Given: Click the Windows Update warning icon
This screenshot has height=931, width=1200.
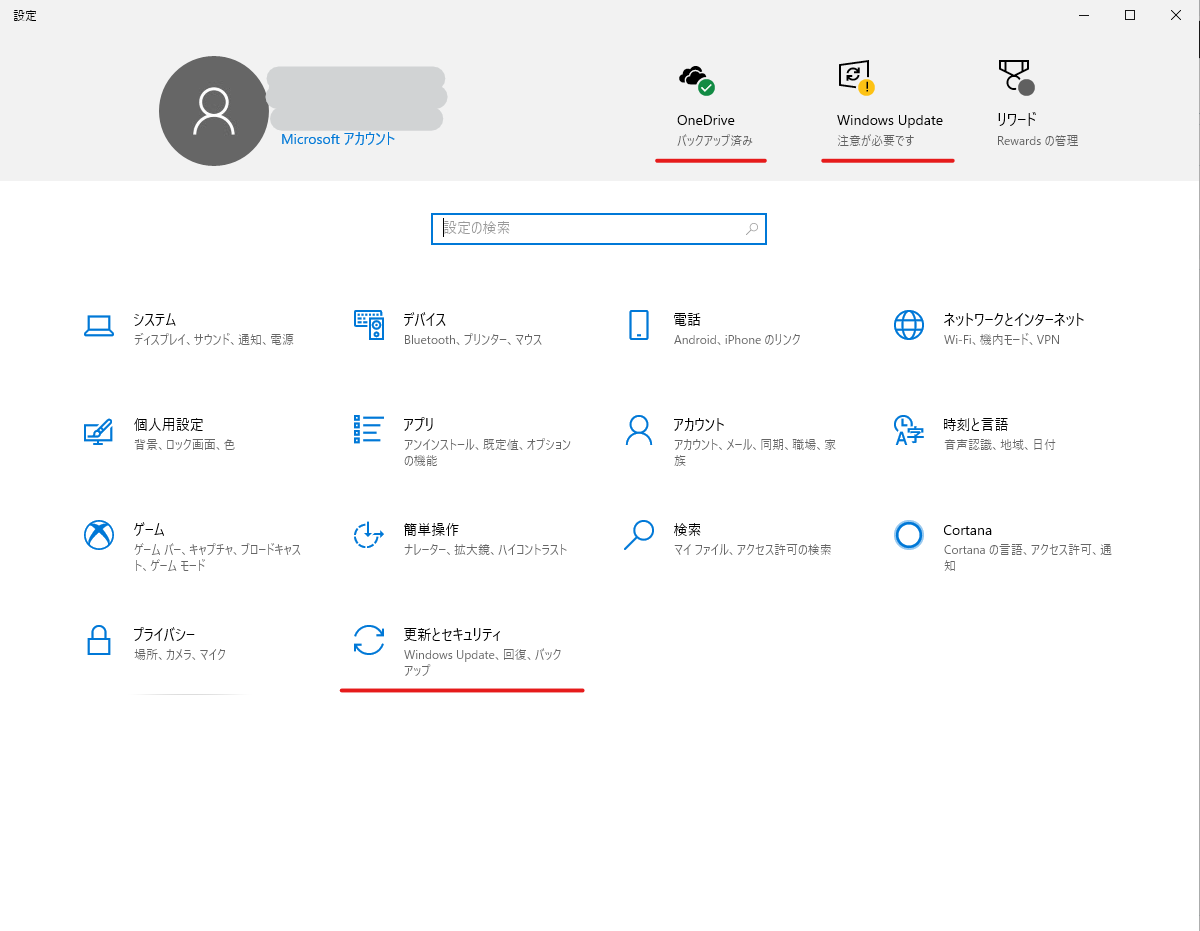Looking at the screenshot, I should tap(856, 78).
